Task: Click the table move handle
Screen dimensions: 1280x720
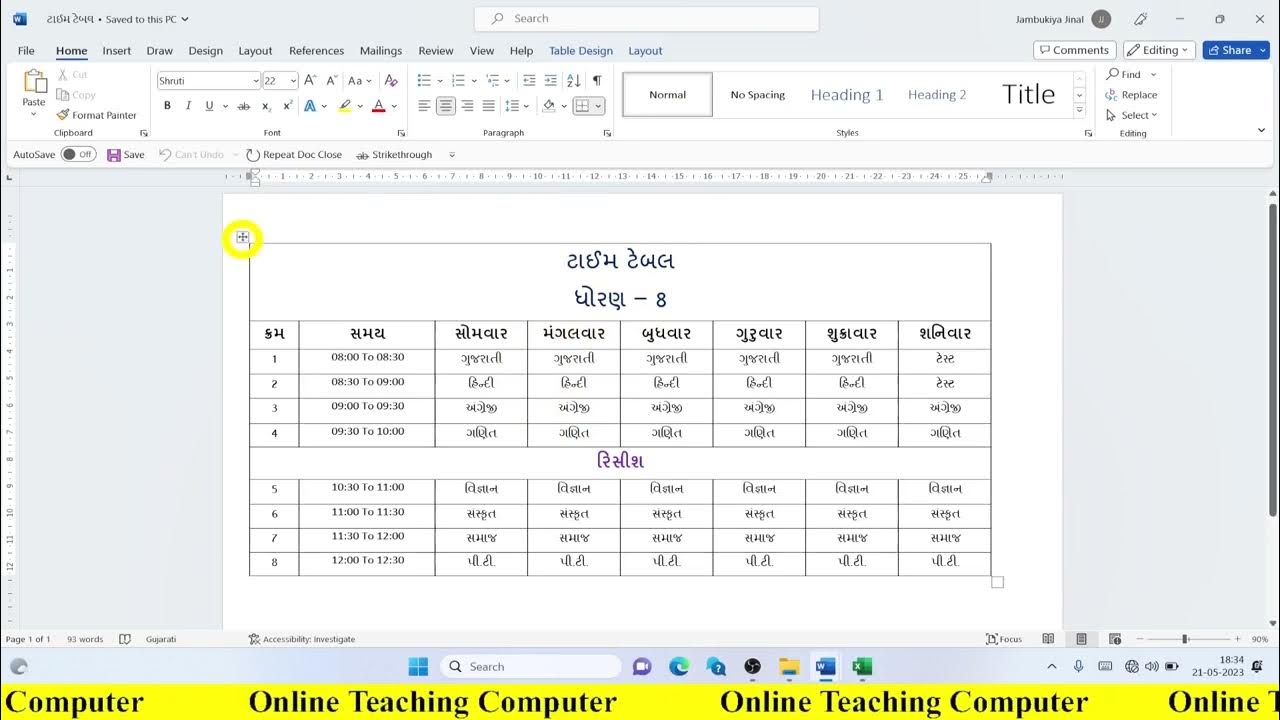Action: click(243, 237)
